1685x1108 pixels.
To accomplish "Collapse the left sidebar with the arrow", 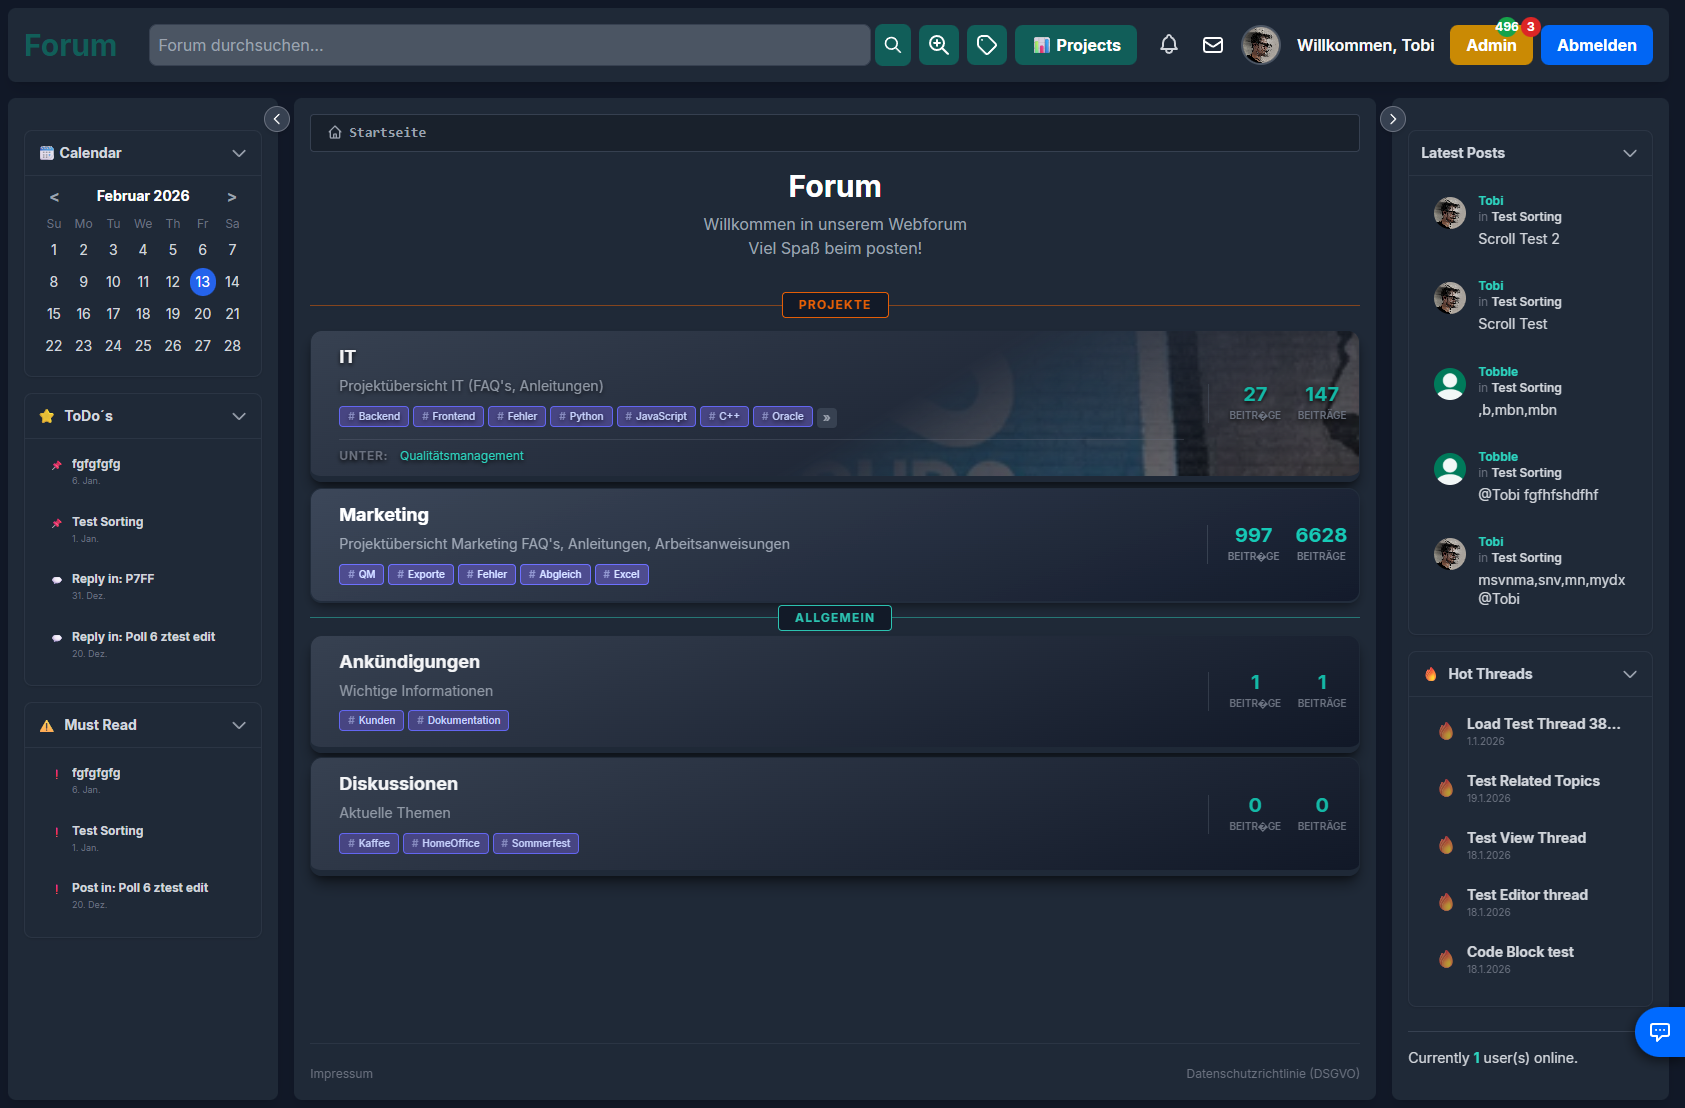I will (277, 119).
